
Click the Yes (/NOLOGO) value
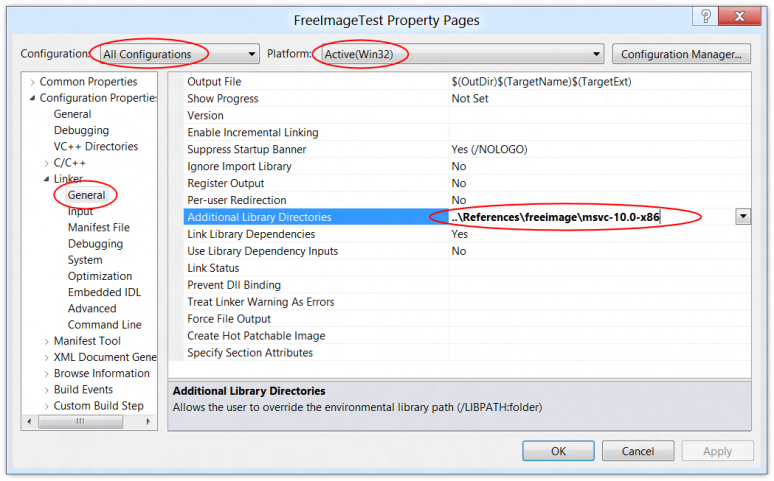pyautogui.click(x=489, y=149)
